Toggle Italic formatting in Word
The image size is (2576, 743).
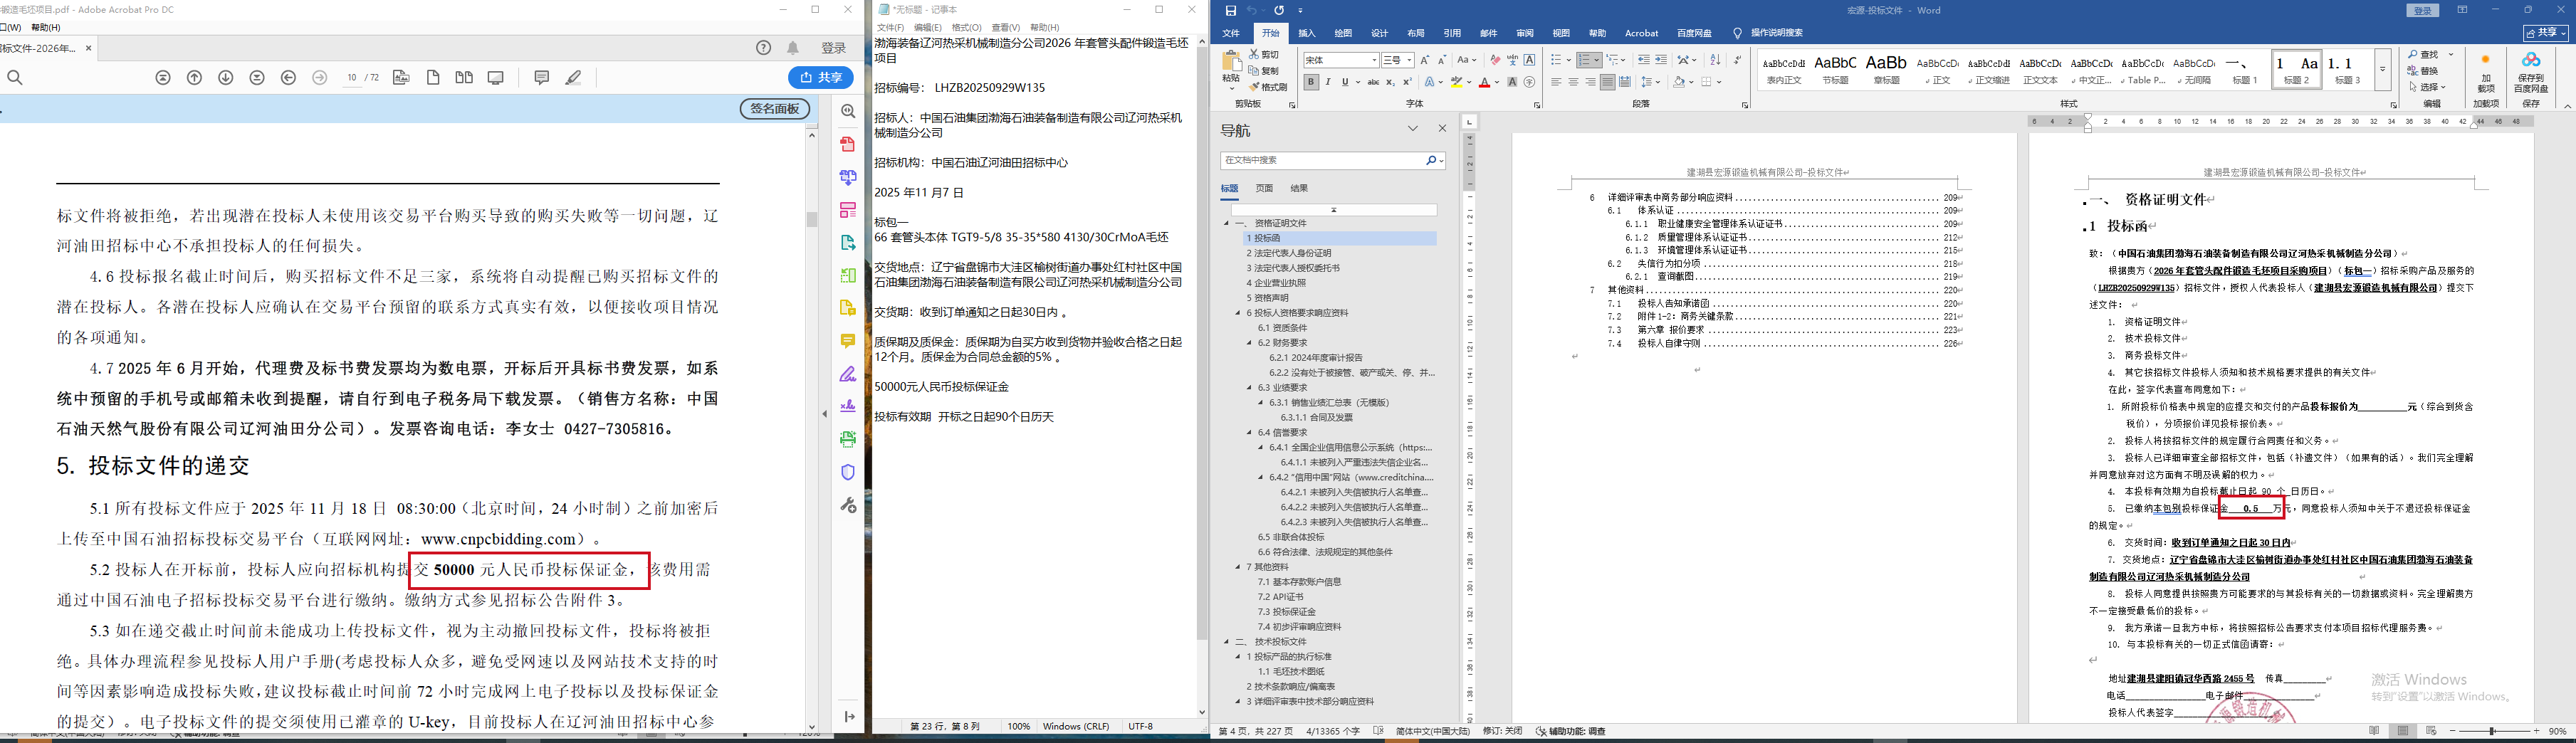coord(1328,82)
